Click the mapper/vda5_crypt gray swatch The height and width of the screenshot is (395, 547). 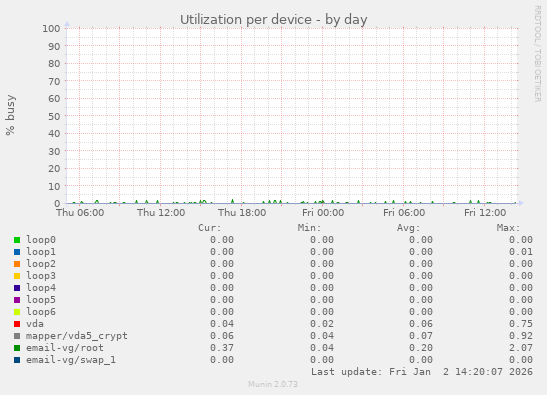click(17, 336)
